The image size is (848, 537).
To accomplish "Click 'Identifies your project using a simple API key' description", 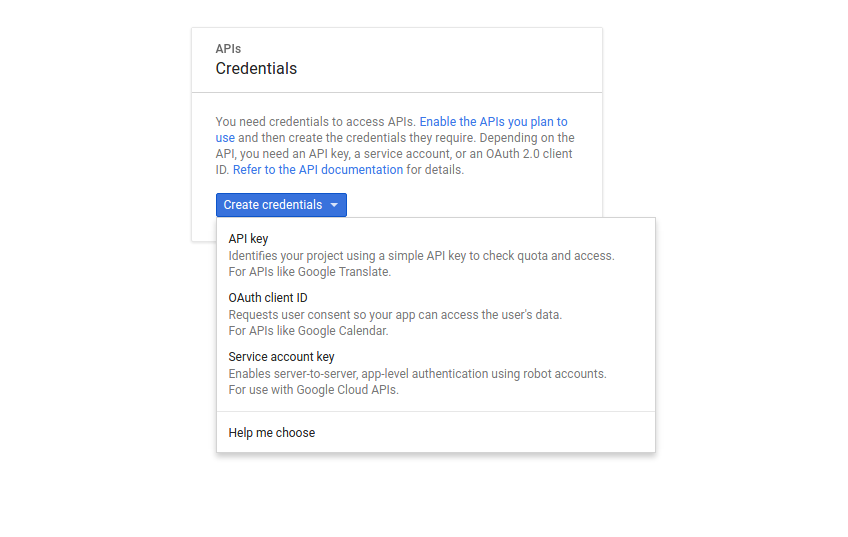I will click(421, 256).
